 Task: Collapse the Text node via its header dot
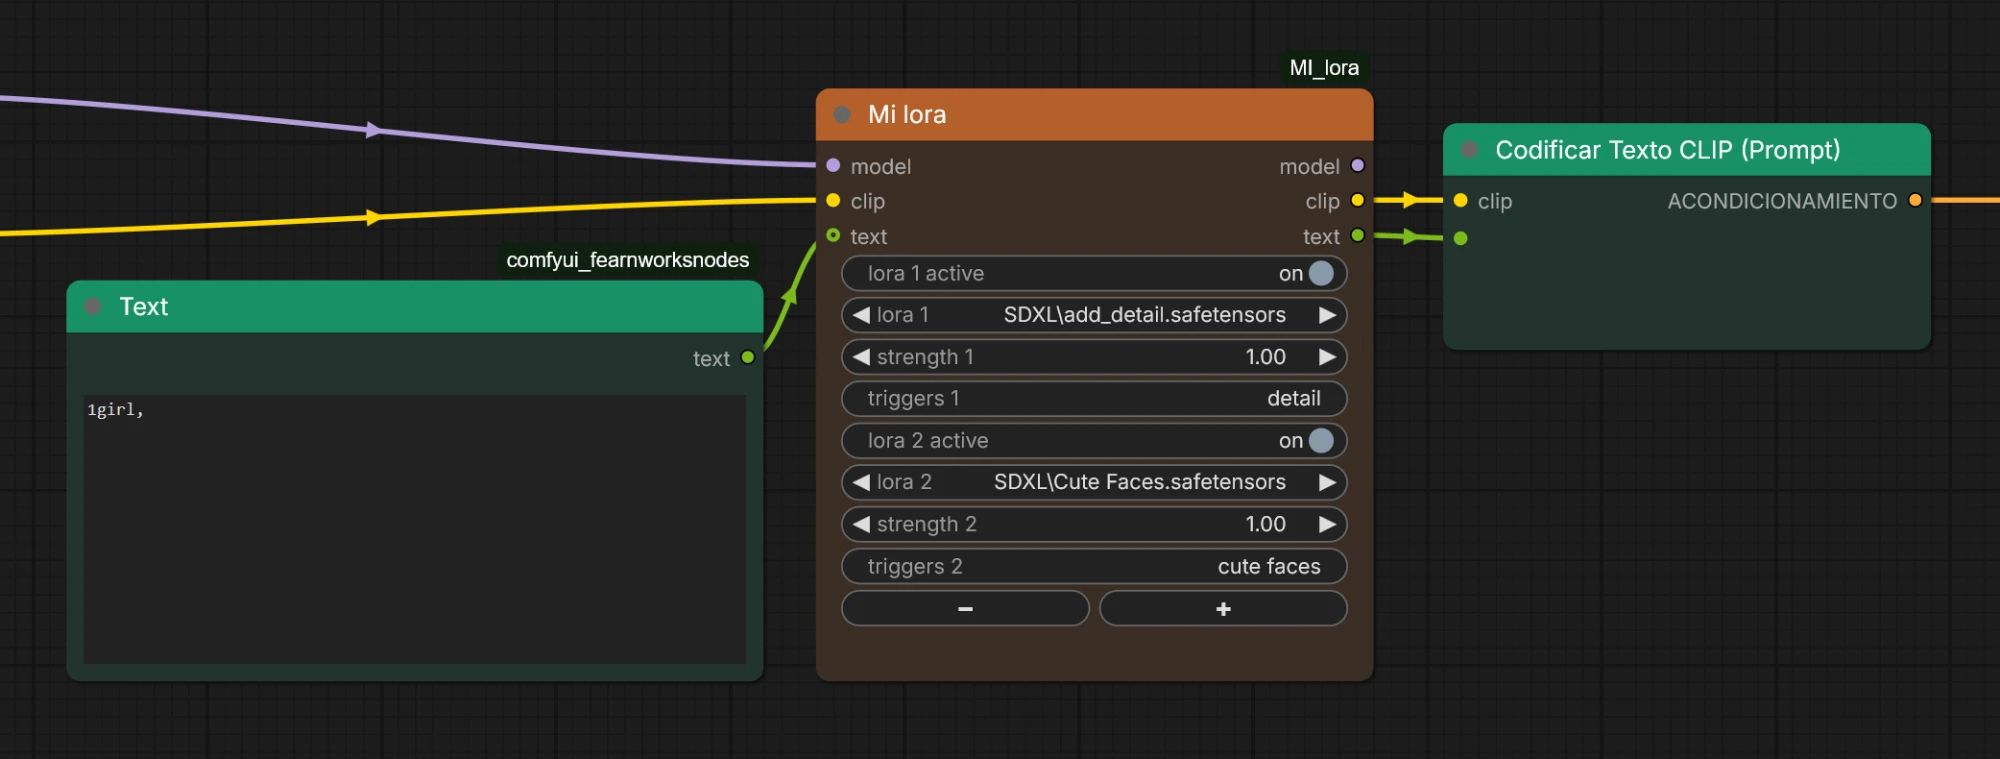click(93, 307)
